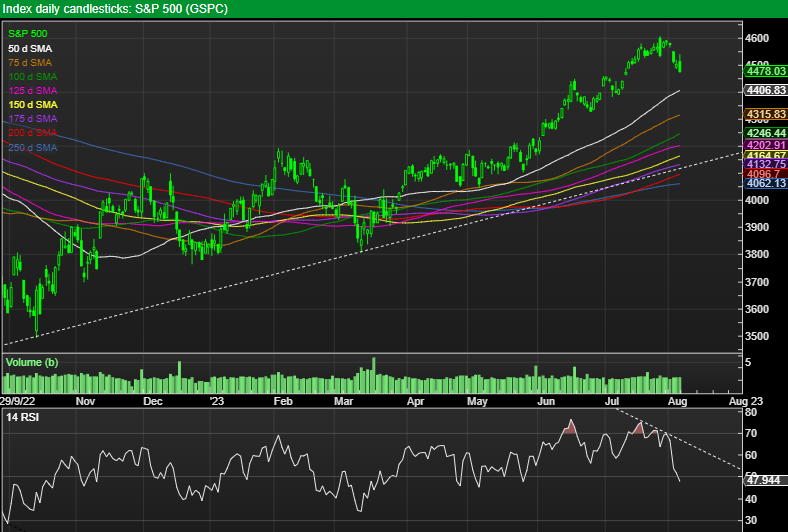The image size is (788, 532).
Task: Click the 3700 price axis label
Action: [x=757, y=282]
